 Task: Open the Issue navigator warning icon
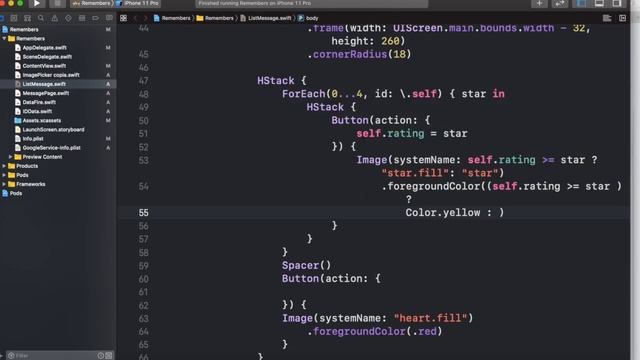pos(54,18)
